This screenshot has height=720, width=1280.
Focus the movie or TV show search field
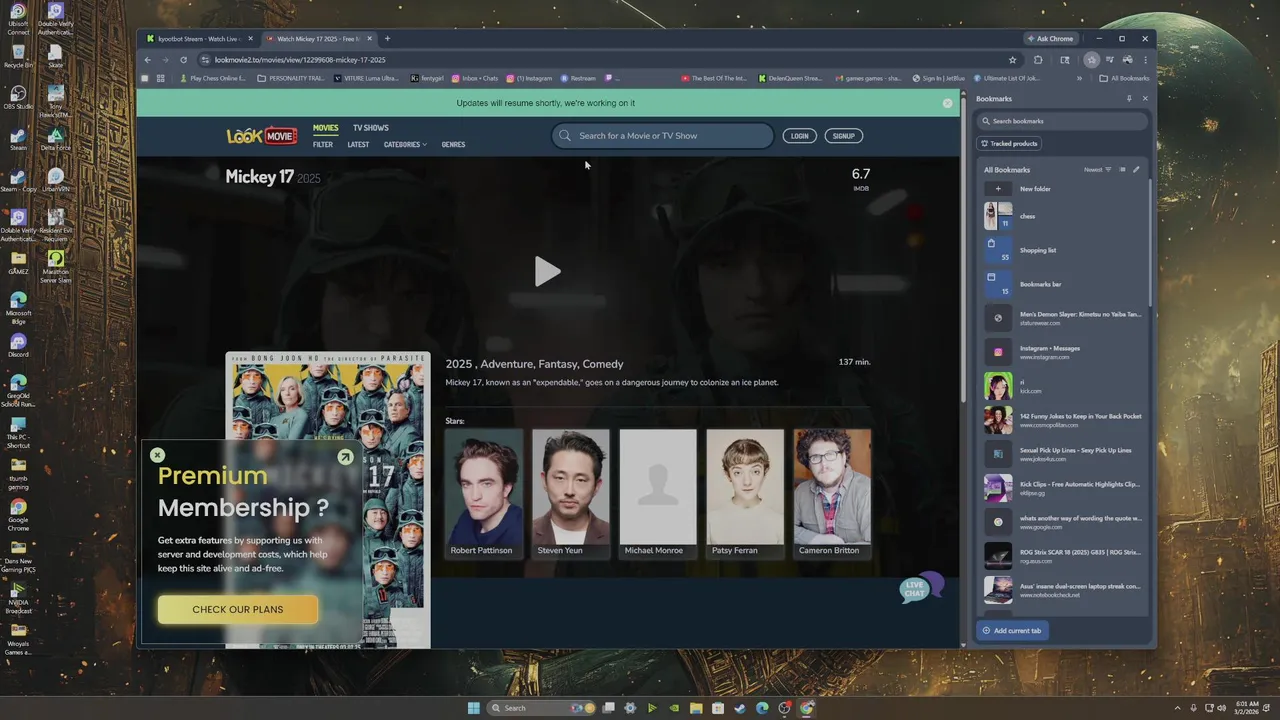coord(662,136)
